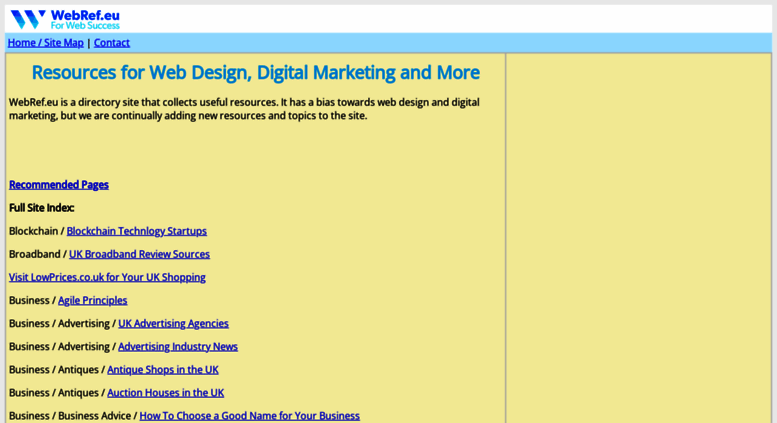
Task: Open the Agile Principles link
Action: [x=93, y=301]
